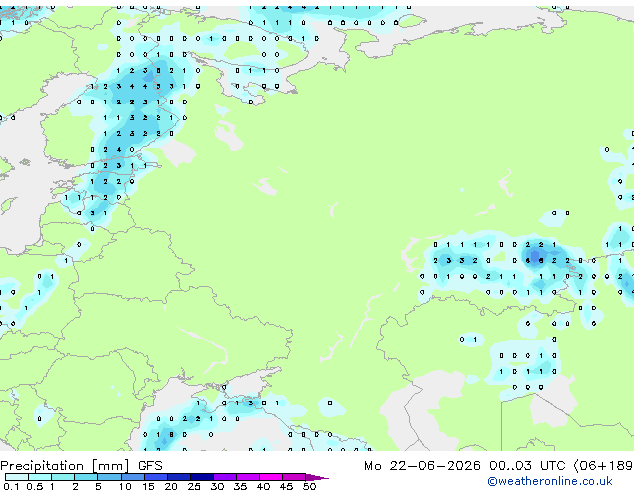Click the '10' legend scale label
The height and width of the screenshot is (490, 634).
pyautogui.click(x=125, y=486)
